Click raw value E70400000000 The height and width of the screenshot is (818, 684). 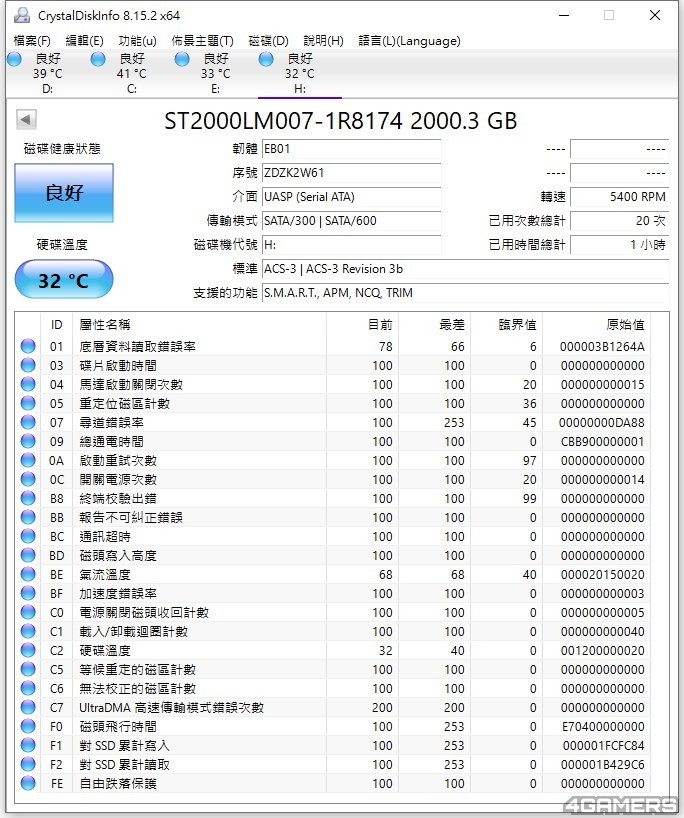click(603, 726)
